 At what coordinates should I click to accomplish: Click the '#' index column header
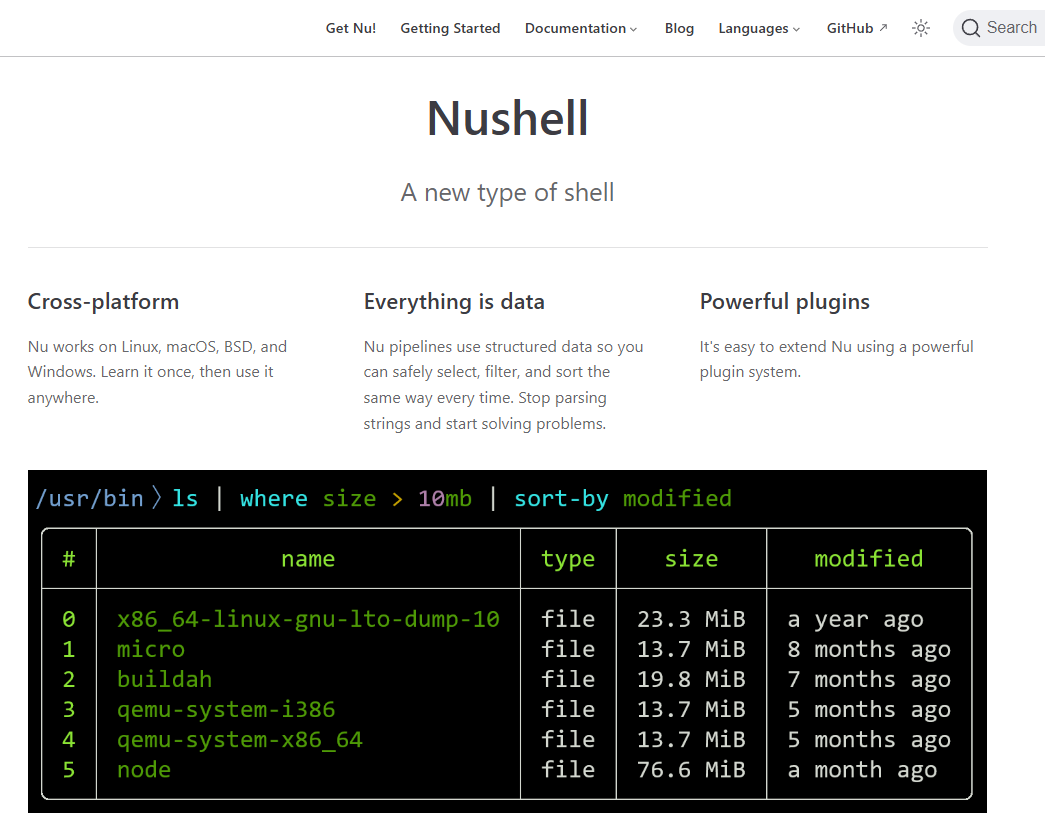pos(69,558)
